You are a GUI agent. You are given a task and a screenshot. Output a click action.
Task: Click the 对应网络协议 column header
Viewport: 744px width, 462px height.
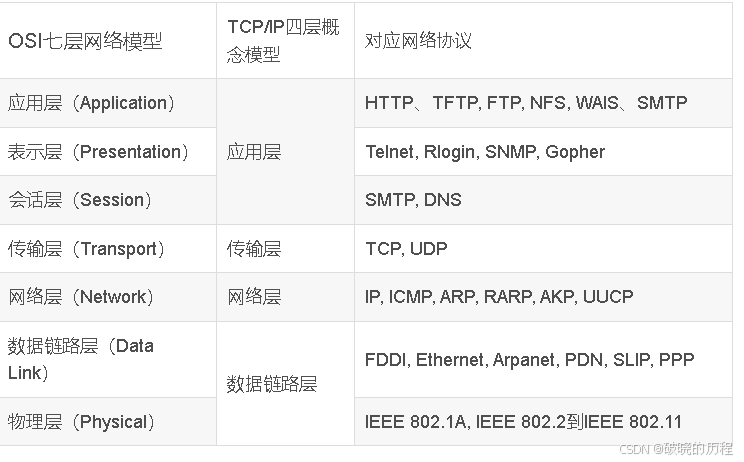click(418, 41)
